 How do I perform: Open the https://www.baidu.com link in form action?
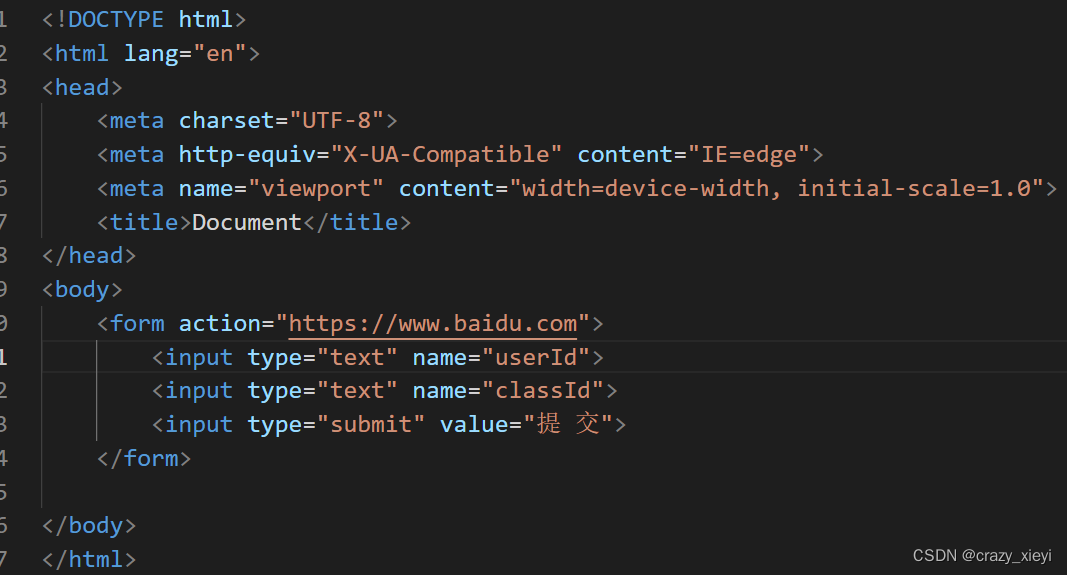[433, 324]
